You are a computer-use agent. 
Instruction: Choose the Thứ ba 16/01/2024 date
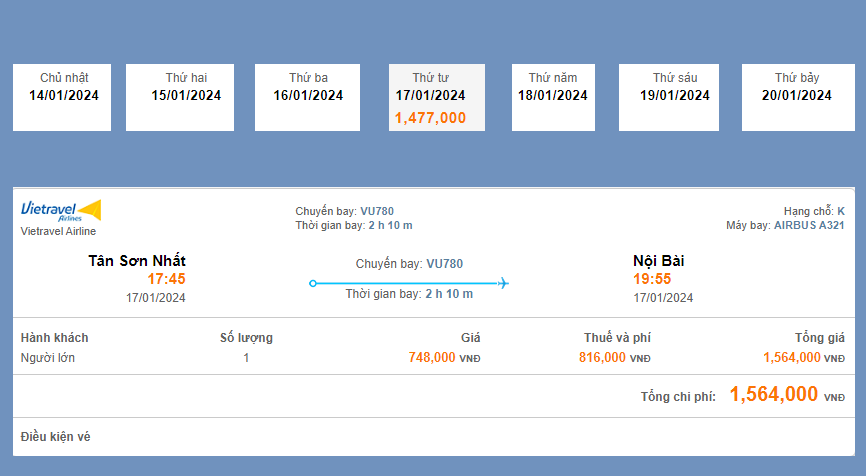click(308, 97)
